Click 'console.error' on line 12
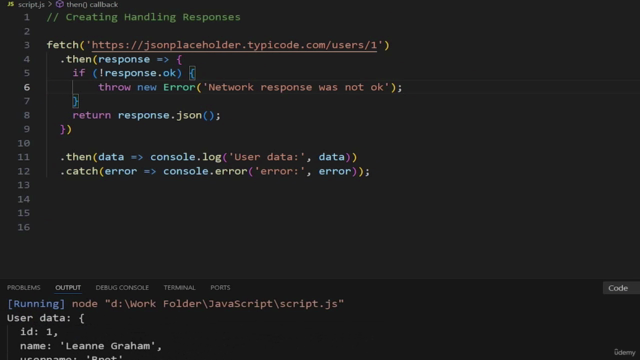 205,171
